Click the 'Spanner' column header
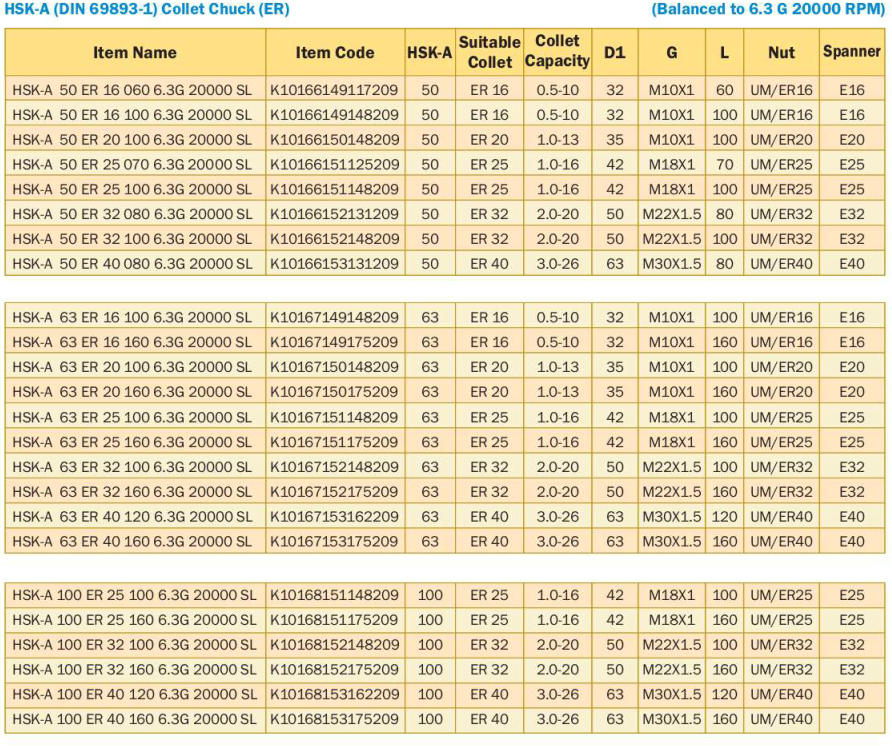 coord(852,51)
